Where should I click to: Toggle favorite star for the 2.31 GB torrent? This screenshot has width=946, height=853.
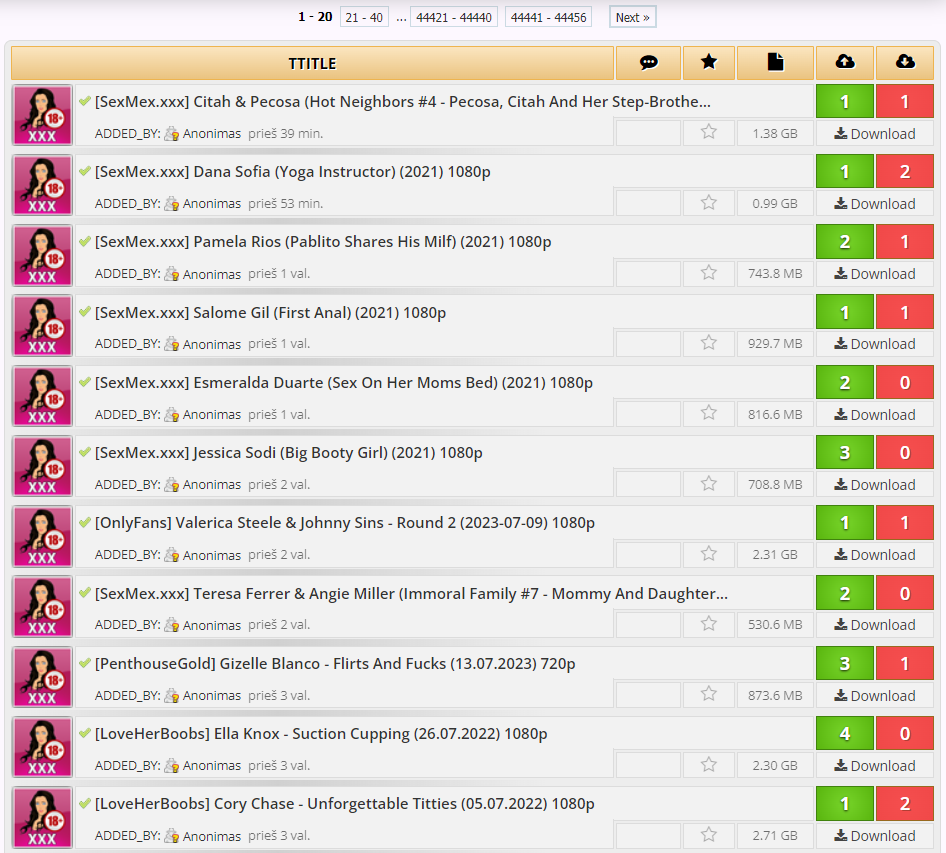pos(709,554)
